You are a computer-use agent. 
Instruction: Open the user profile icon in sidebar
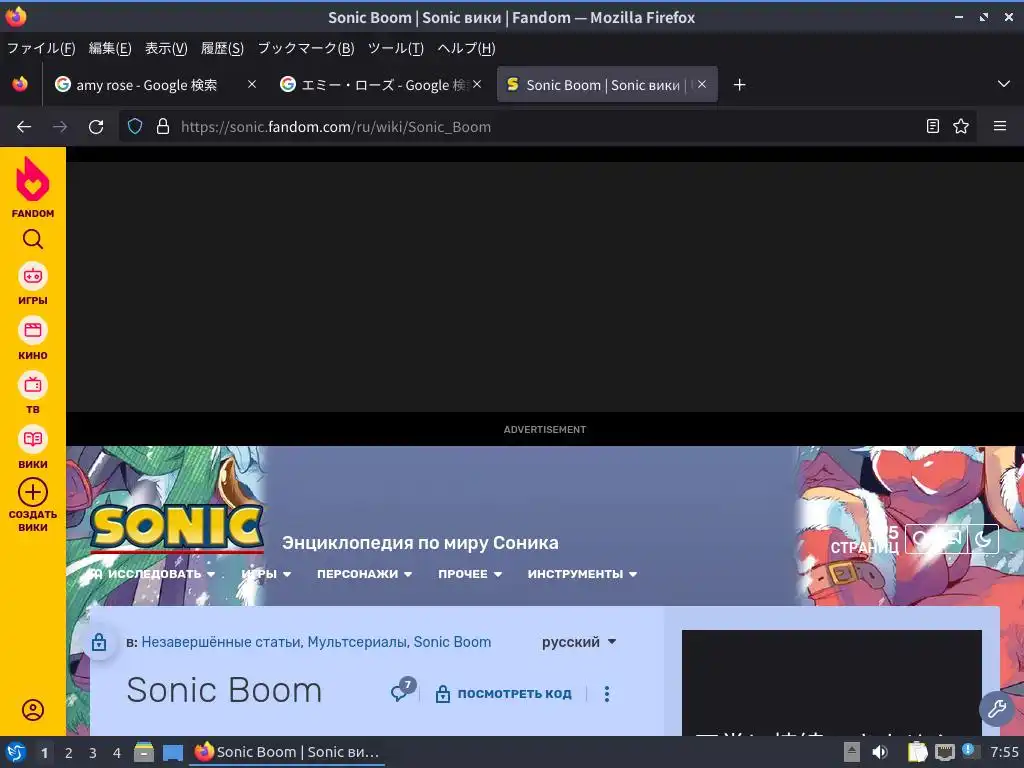tap(33, 710)
